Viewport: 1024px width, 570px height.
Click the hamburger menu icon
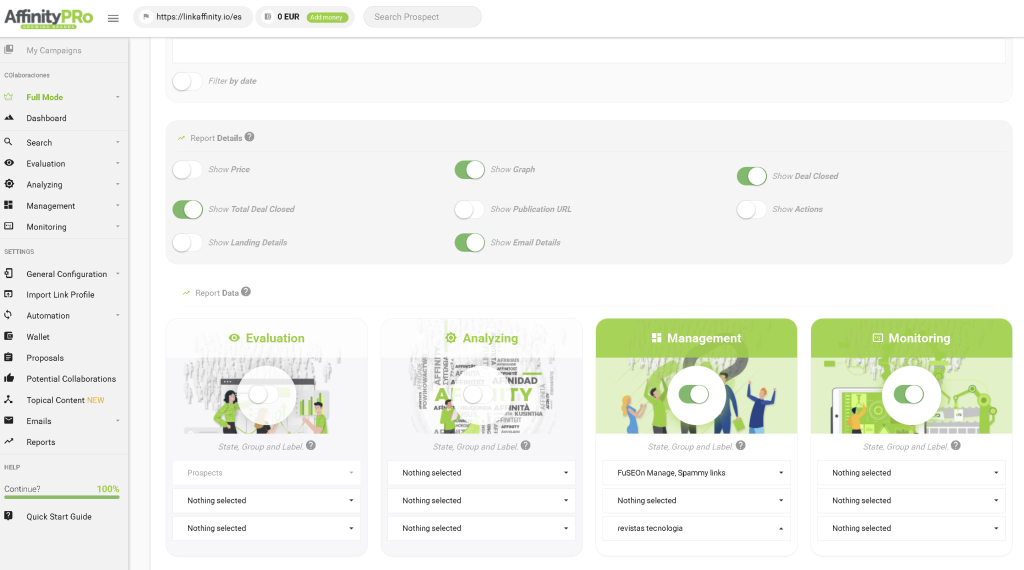[x=113, y=18]
